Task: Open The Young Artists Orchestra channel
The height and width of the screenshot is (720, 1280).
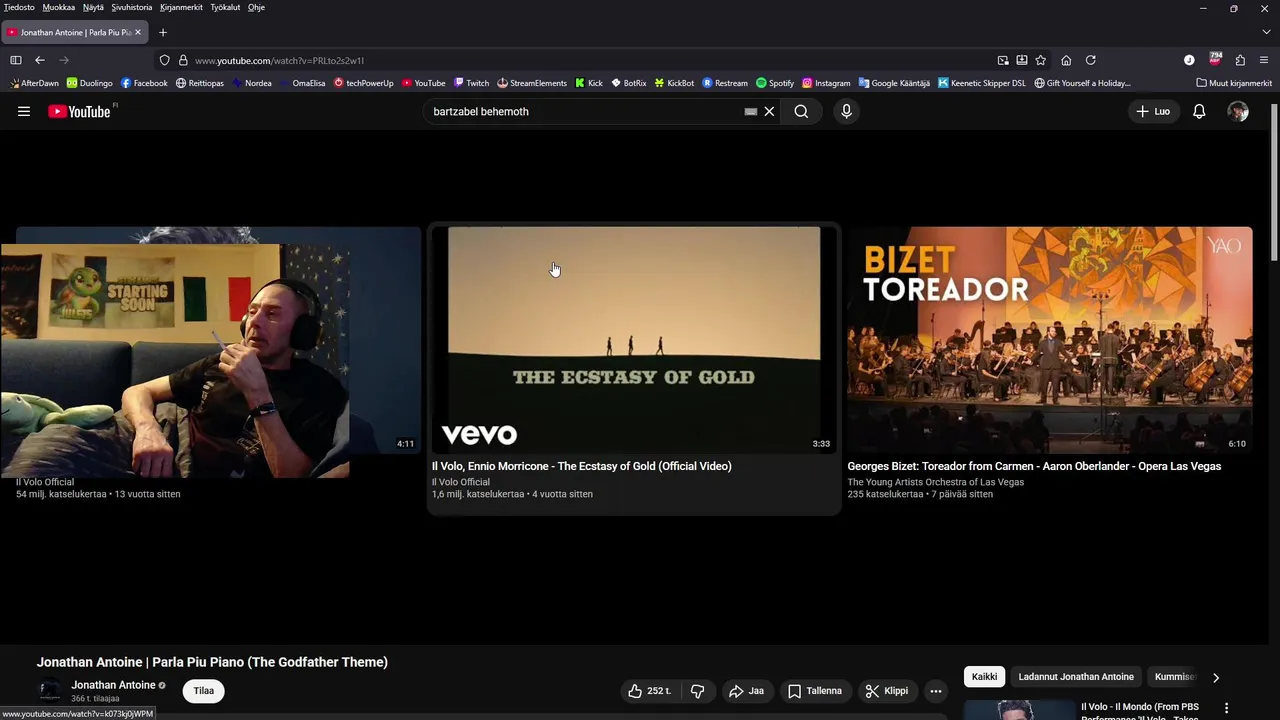Action: pyautogui.click(x=936, y=482)
